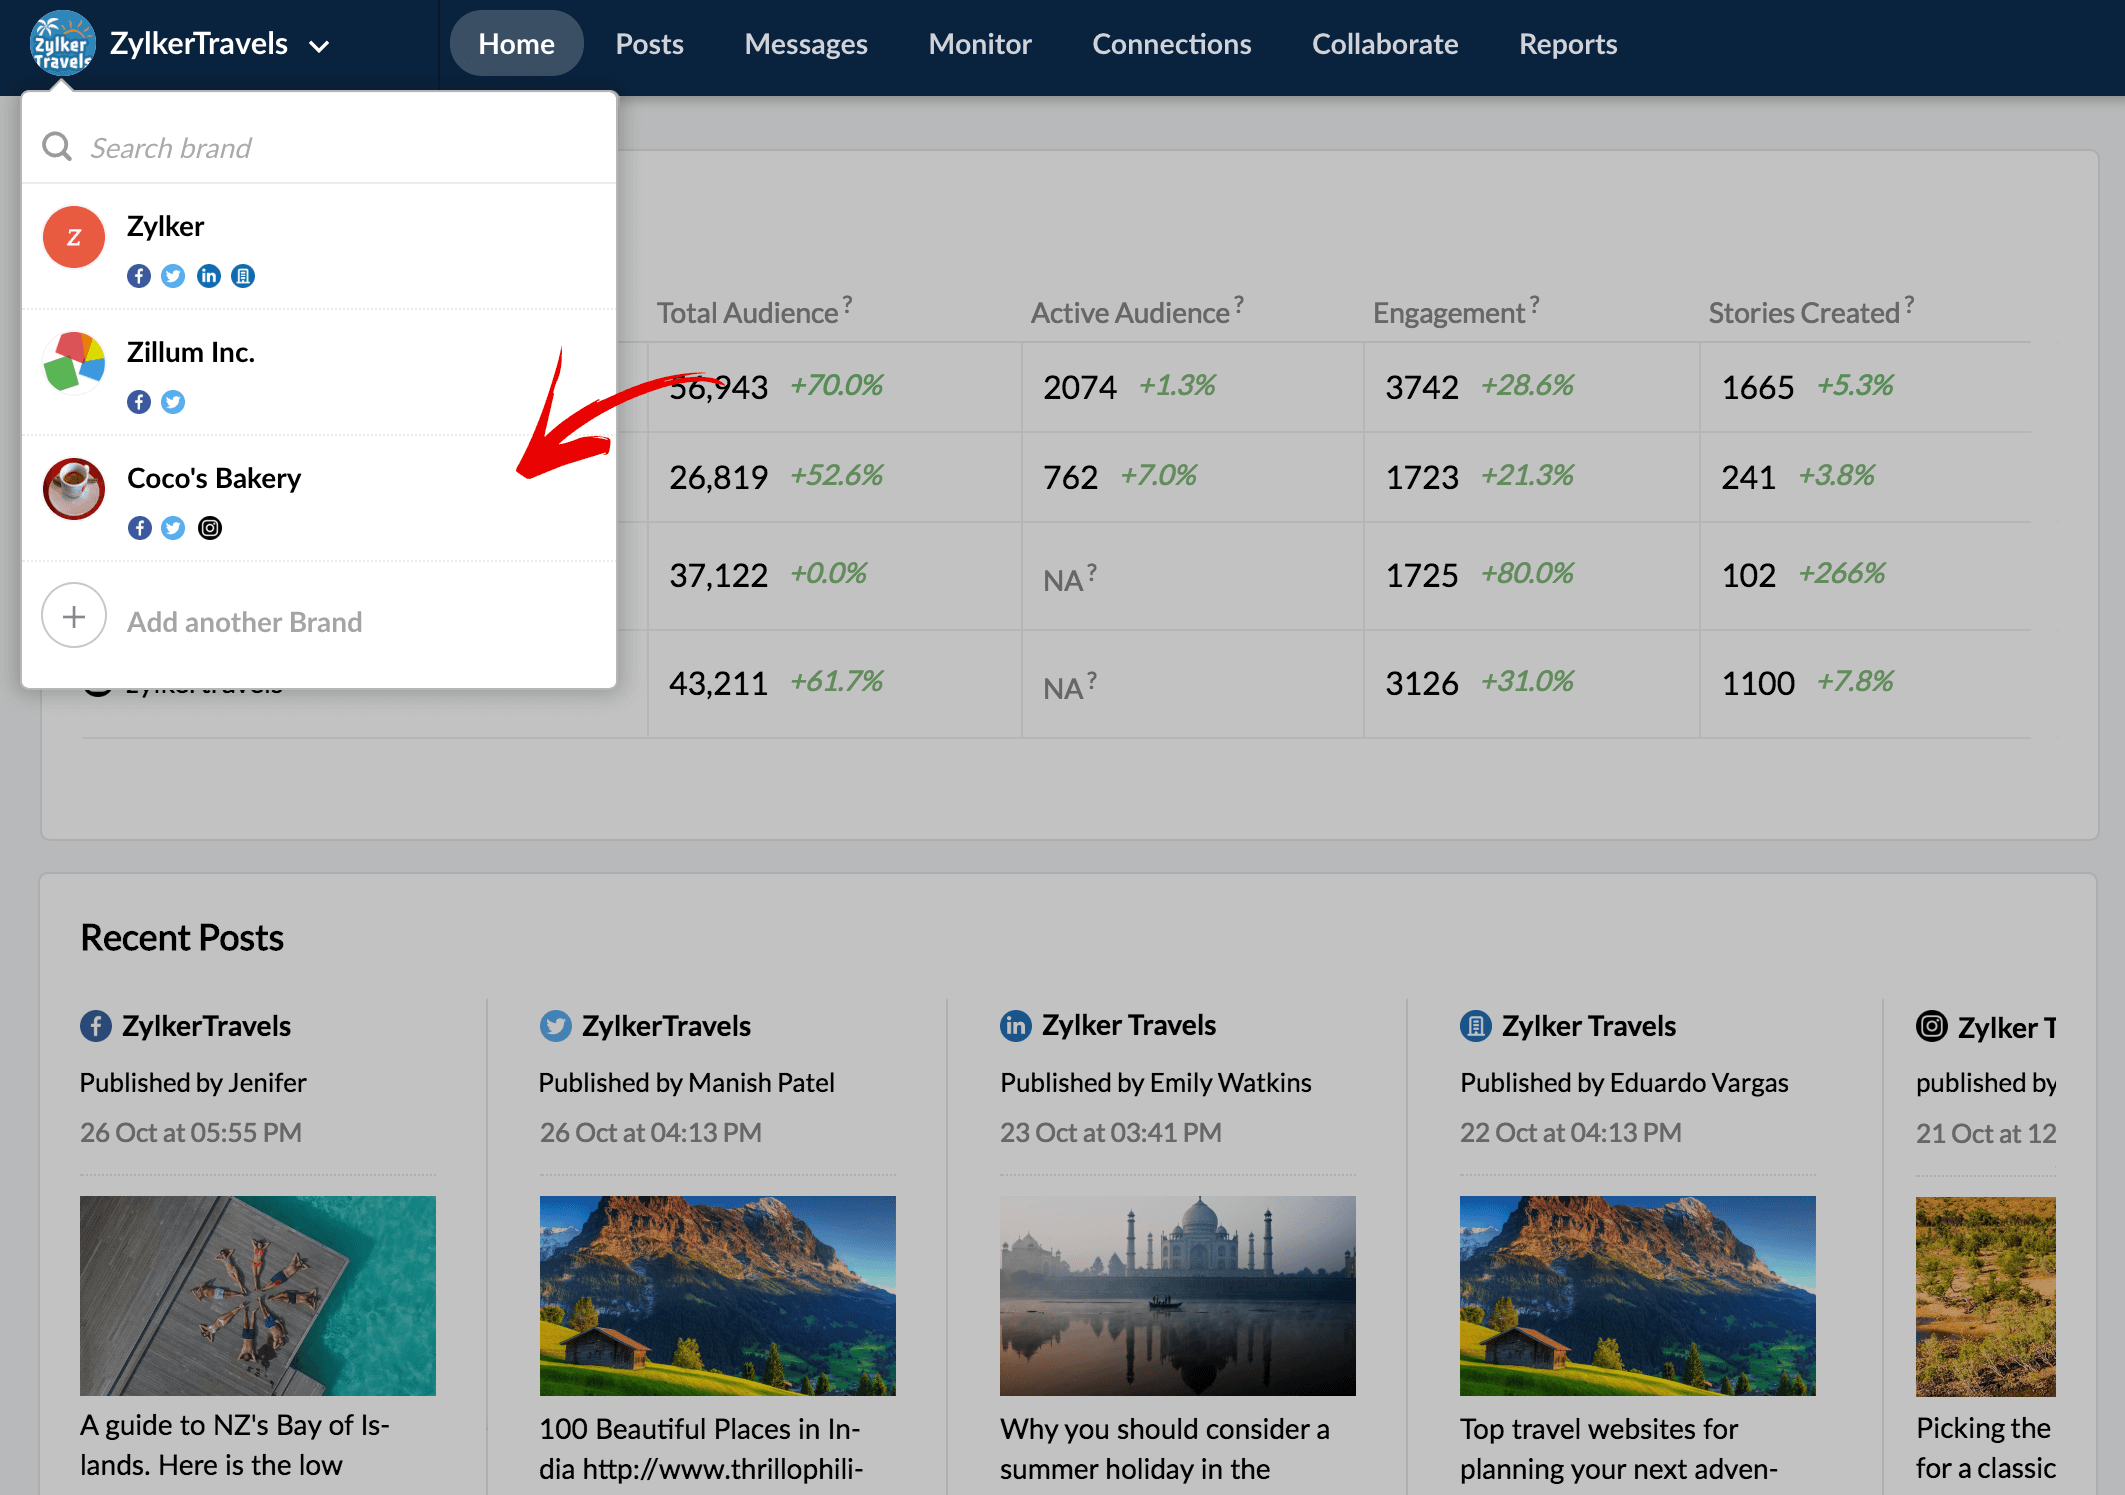Open Zylker Travels link on Emily Watkins' post

point(1129,1025)
